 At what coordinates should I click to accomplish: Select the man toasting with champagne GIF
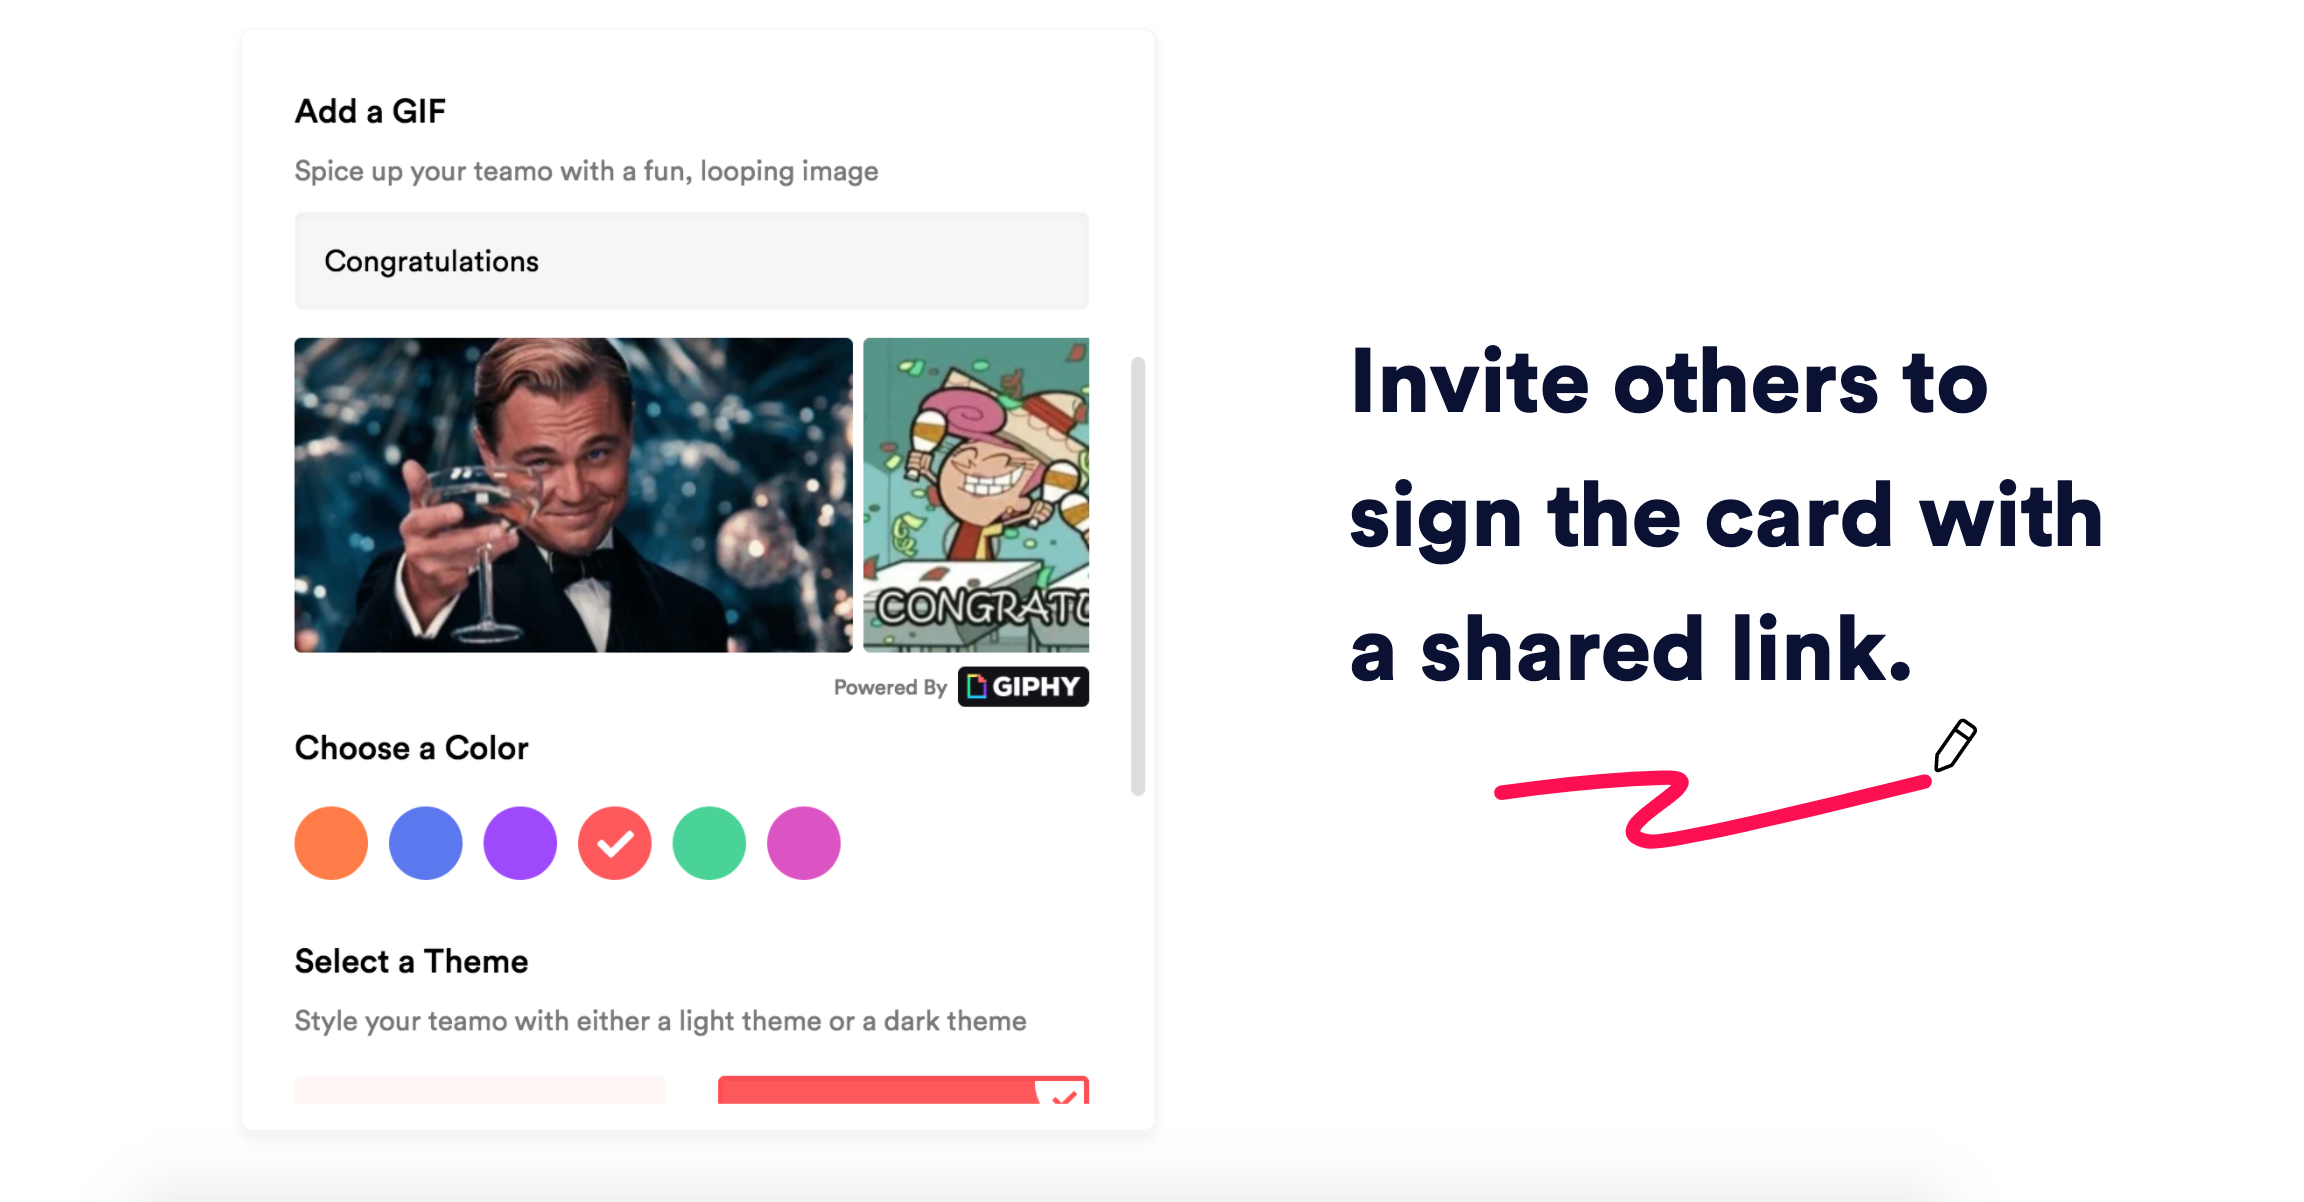pyautogui.click(x=574, y=495)
